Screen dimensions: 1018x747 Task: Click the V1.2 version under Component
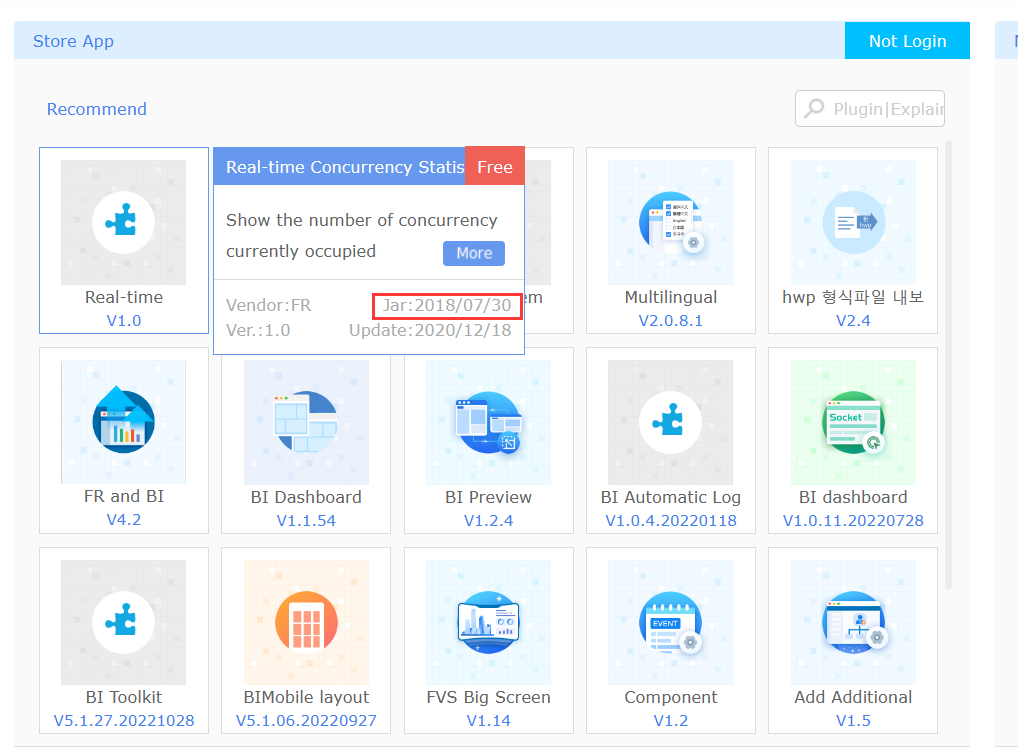pyautogui.click(x=671, y=720)
